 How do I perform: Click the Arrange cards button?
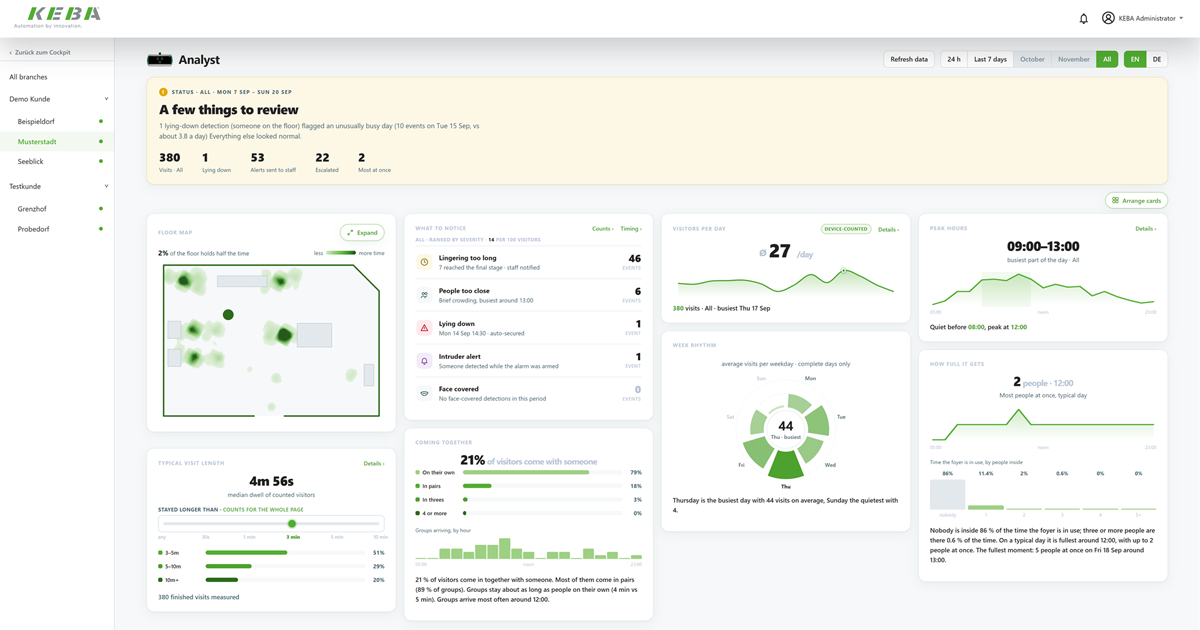tap(1136, 200)
